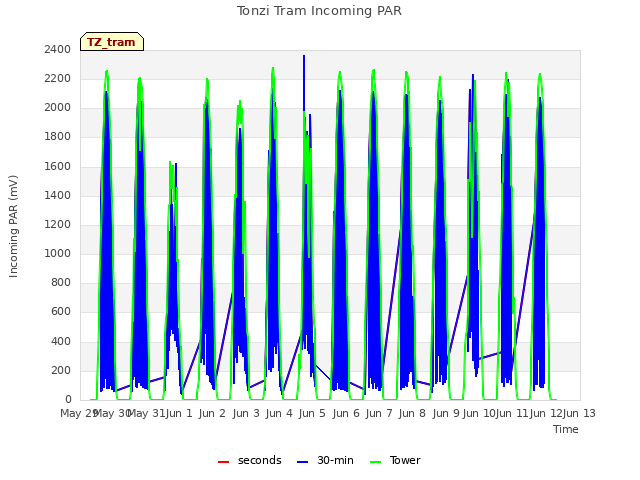Click the tall blue spike on Jun 5
Viewport: 640px width, 480px height.
point(304,82)
